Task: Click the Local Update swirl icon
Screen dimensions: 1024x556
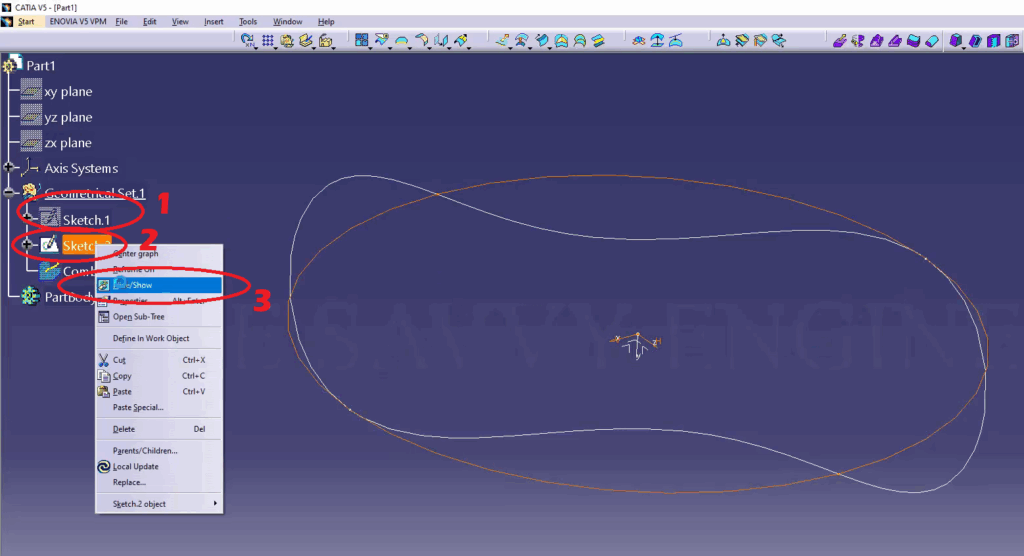Action: click(x=103, y=466)
